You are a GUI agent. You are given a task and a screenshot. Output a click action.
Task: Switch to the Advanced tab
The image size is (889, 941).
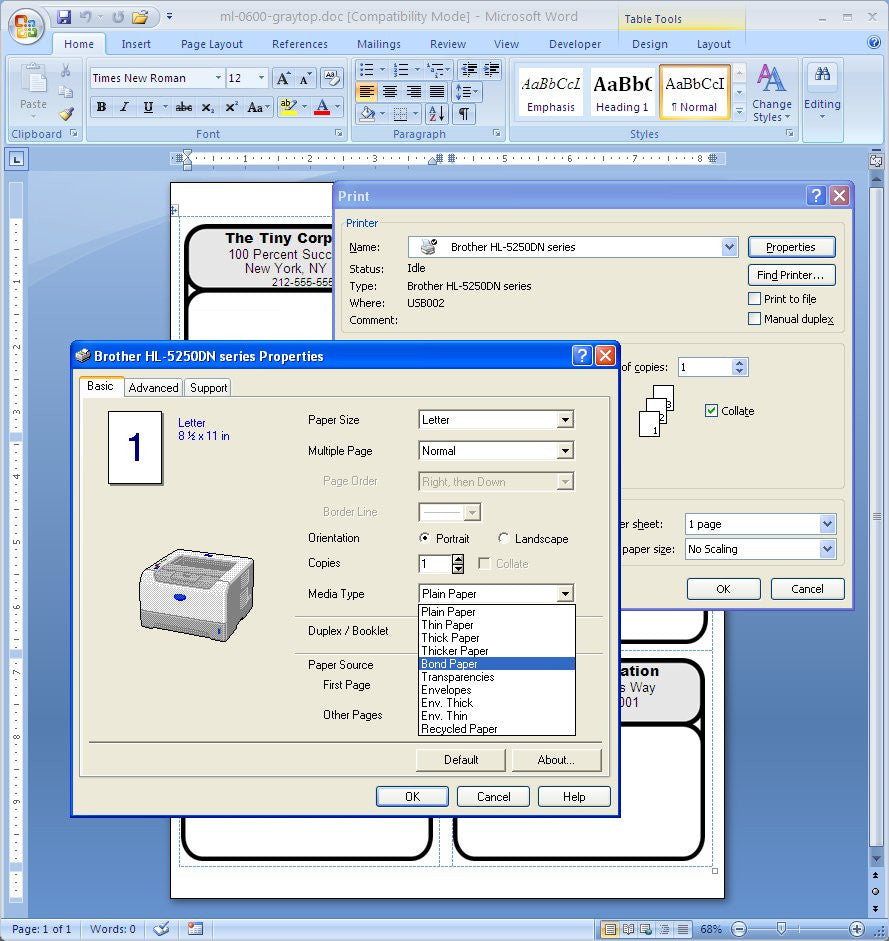(x=153, y=388)
